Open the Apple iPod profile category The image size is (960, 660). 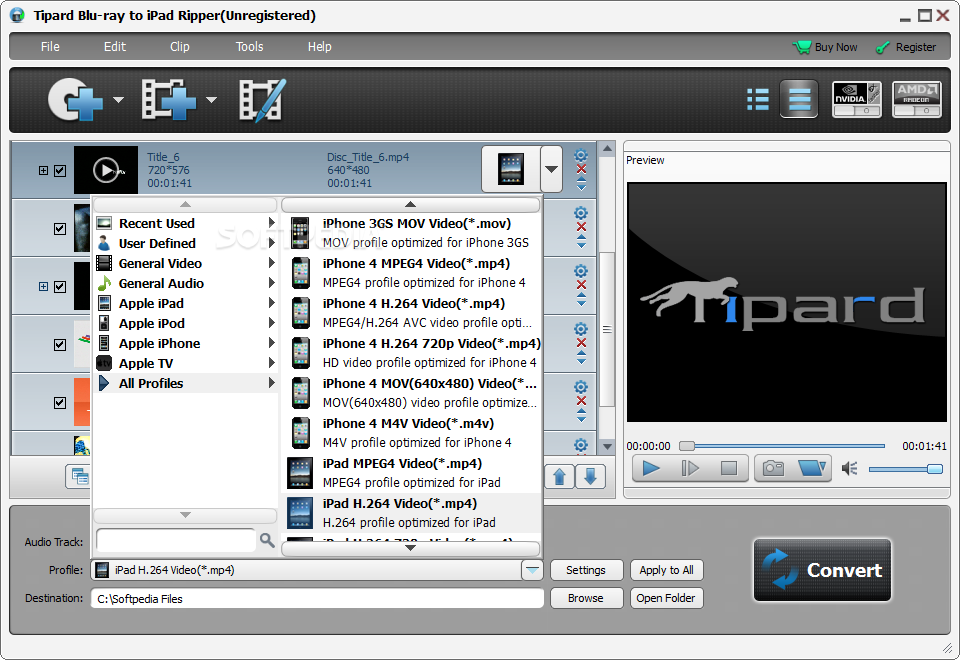pyautogui.click(x=186, y=323)
